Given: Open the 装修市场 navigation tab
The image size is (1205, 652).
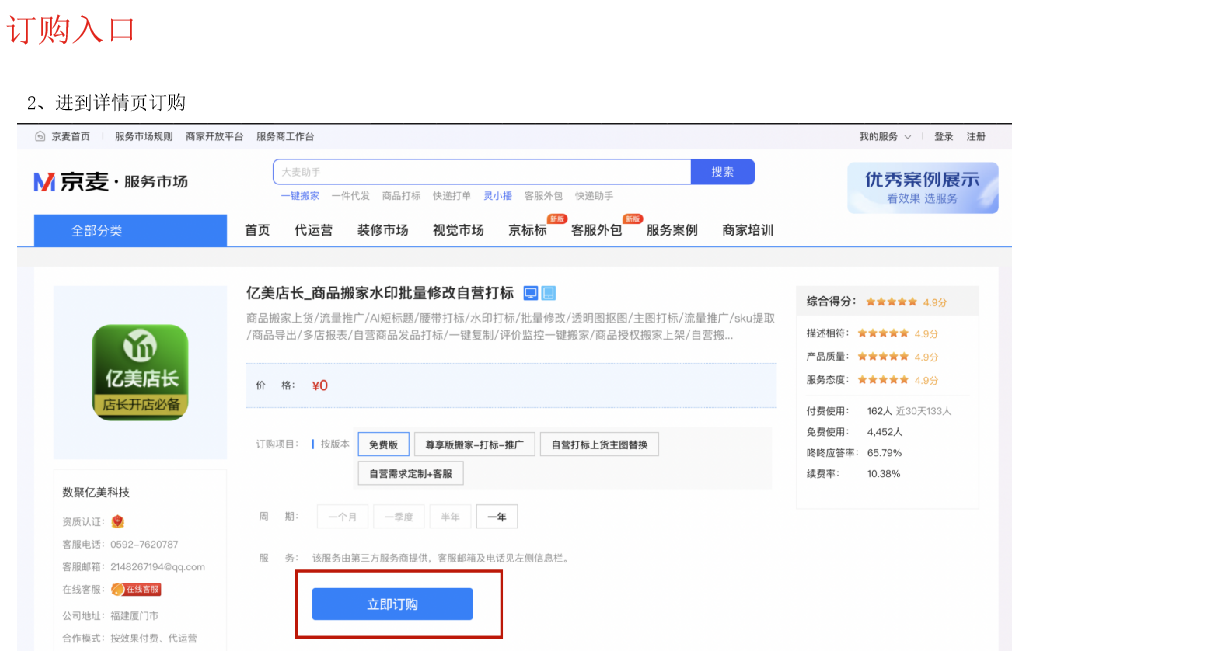Looking at the screenshot, I should pyautogui.click(x=382, y=230).
